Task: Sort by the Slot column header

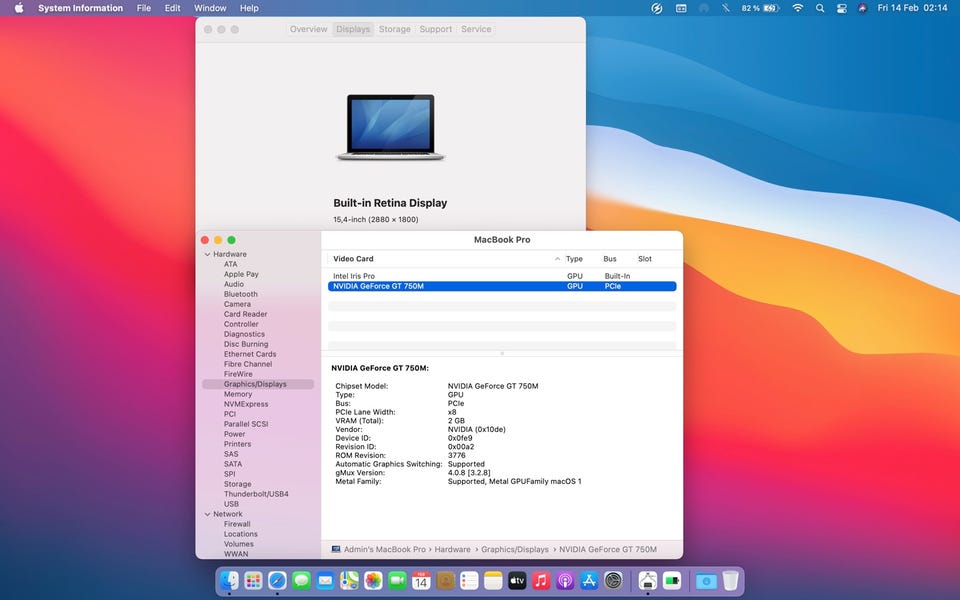Action: tap(645, 259)
